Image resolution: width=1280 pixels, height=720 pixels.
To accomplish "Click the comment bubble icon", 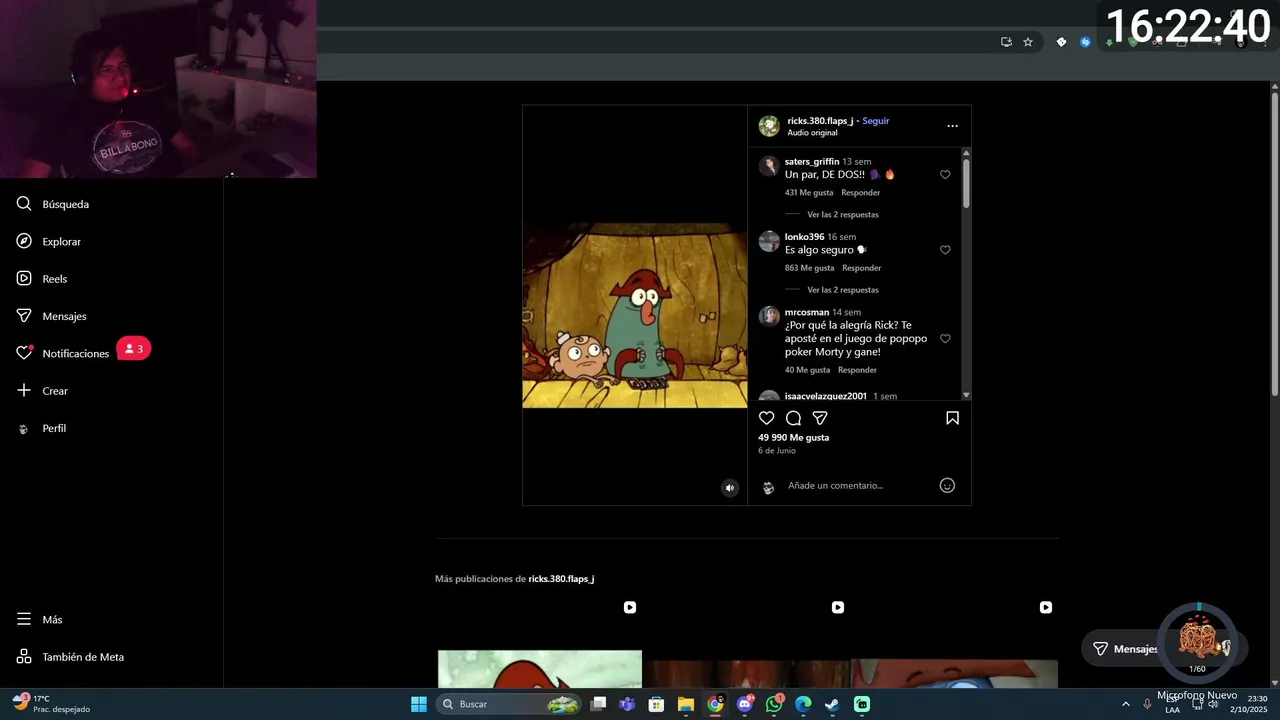I will pos(793,418).
